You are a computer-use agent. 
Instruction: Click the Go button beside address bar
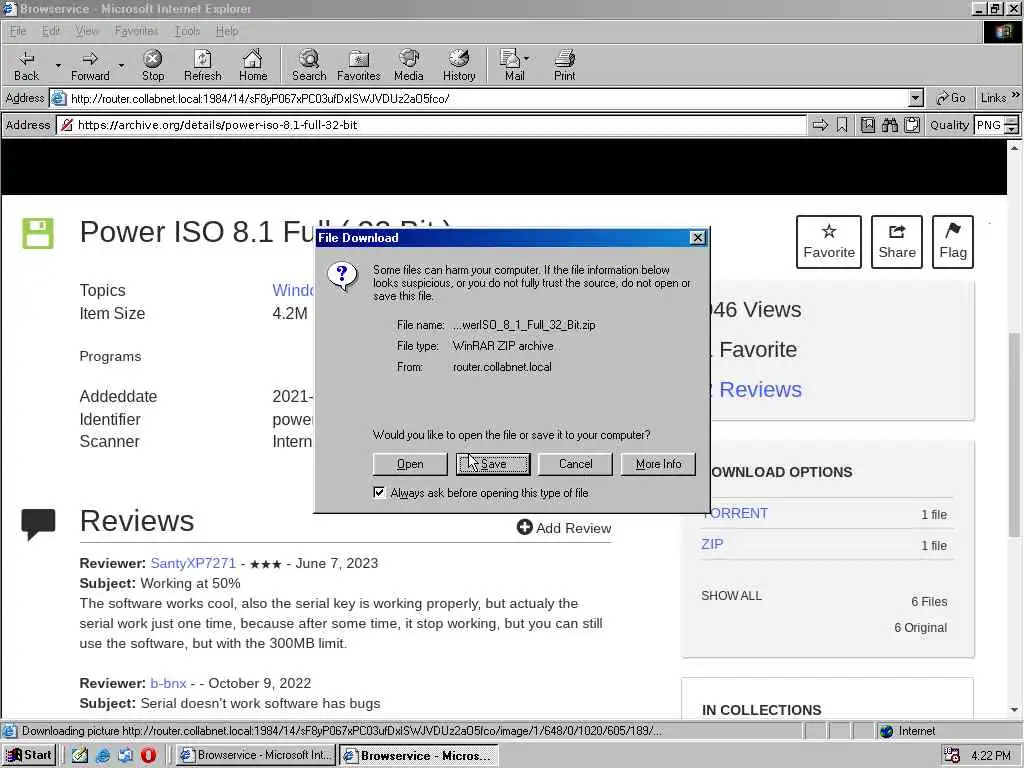click(951, 98)
